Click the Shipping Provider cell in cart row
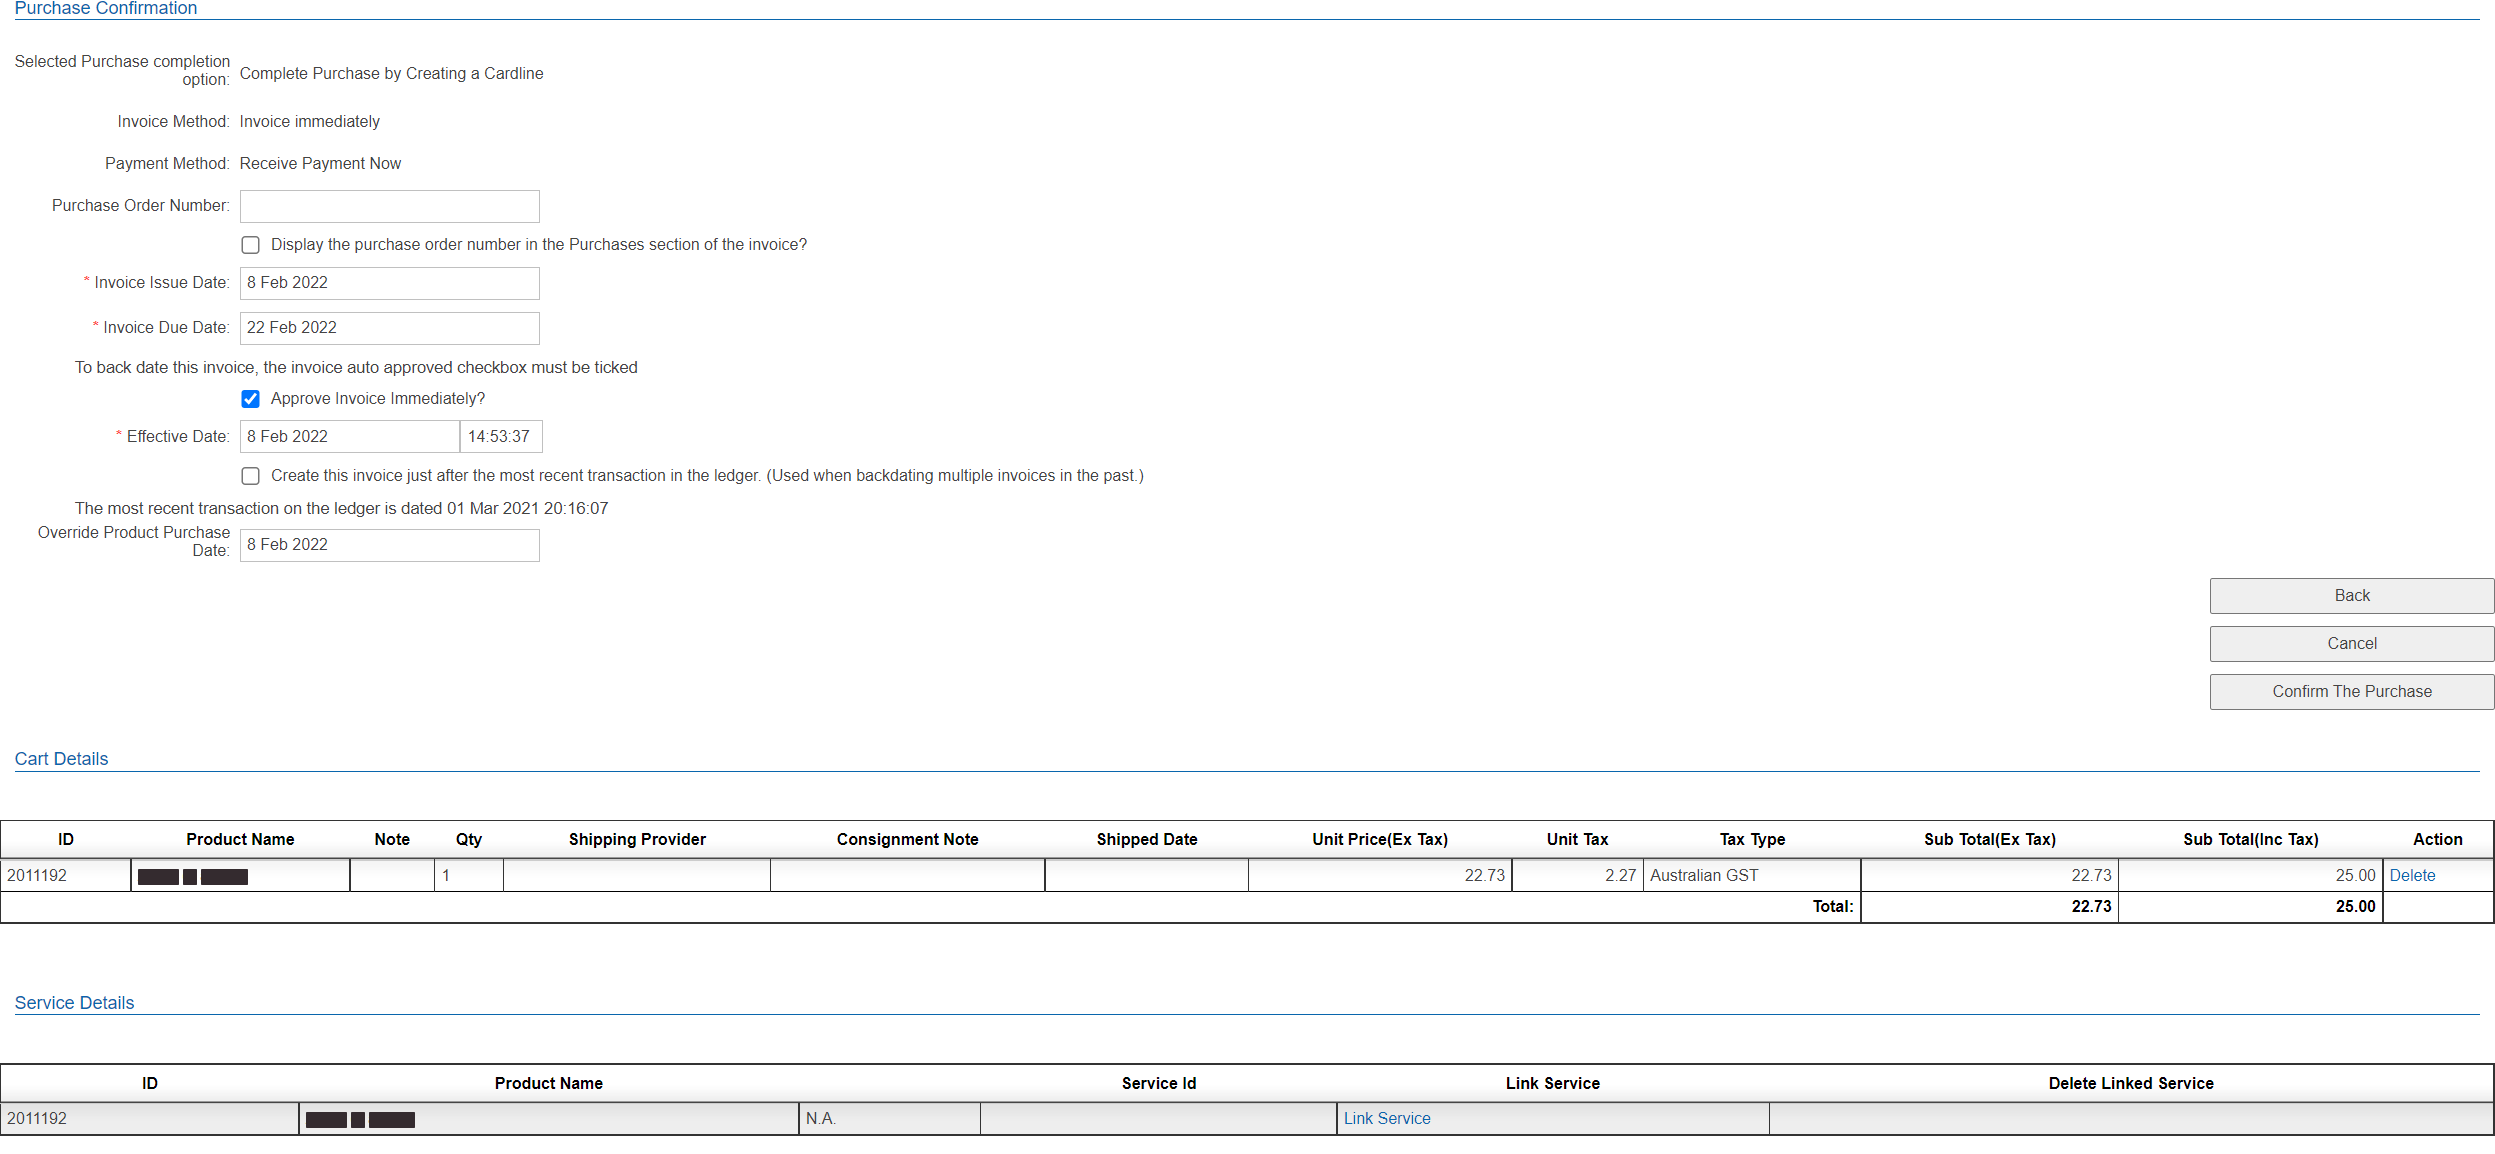The image size is (2495, 1154). [x=637, y=876]
